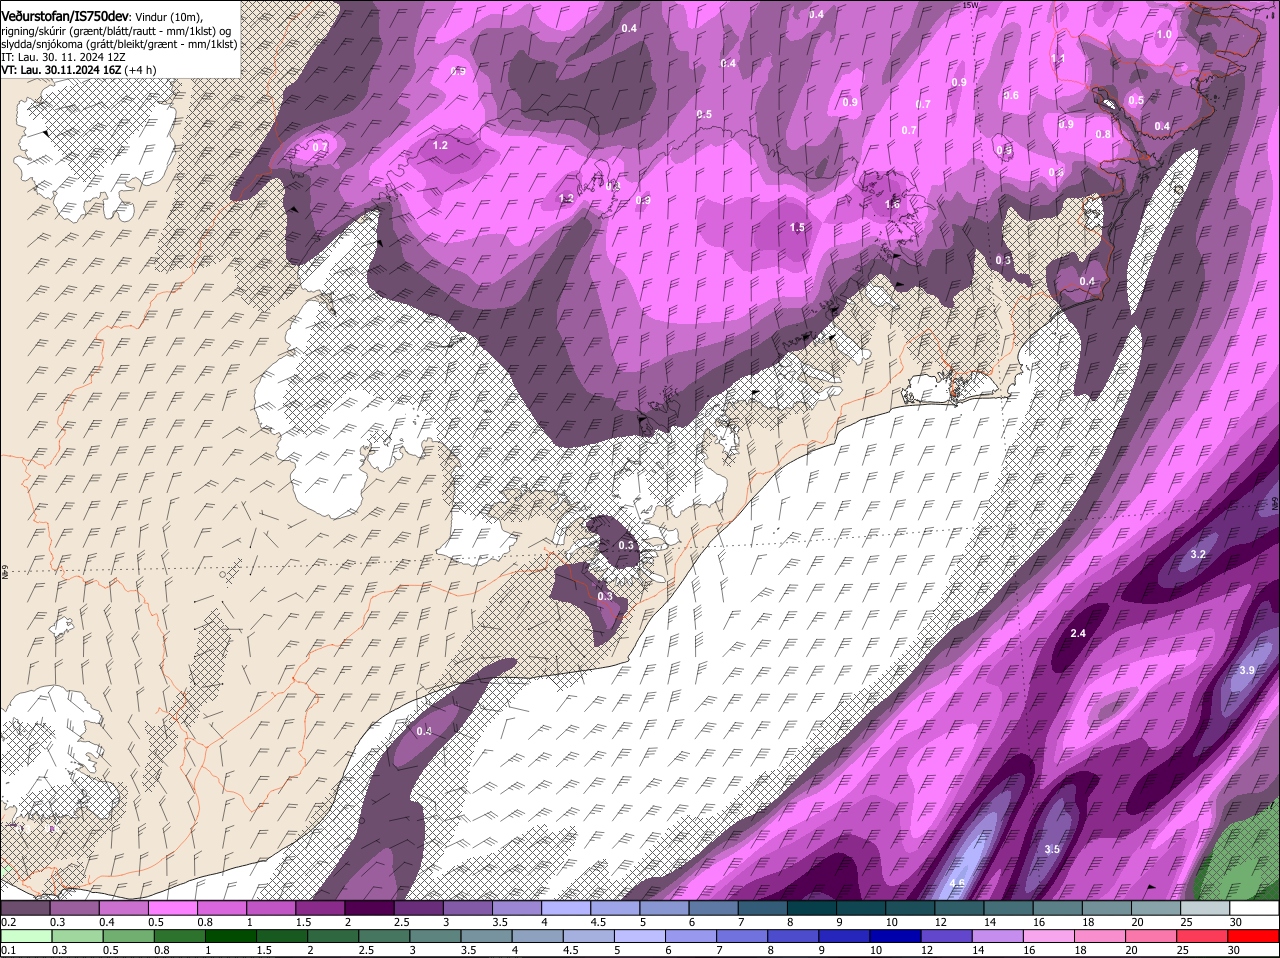Click the darkest purple swatch between 2 and 2.5 on upper scale
Screen dimensions: 1280x958
pos(369,908)
